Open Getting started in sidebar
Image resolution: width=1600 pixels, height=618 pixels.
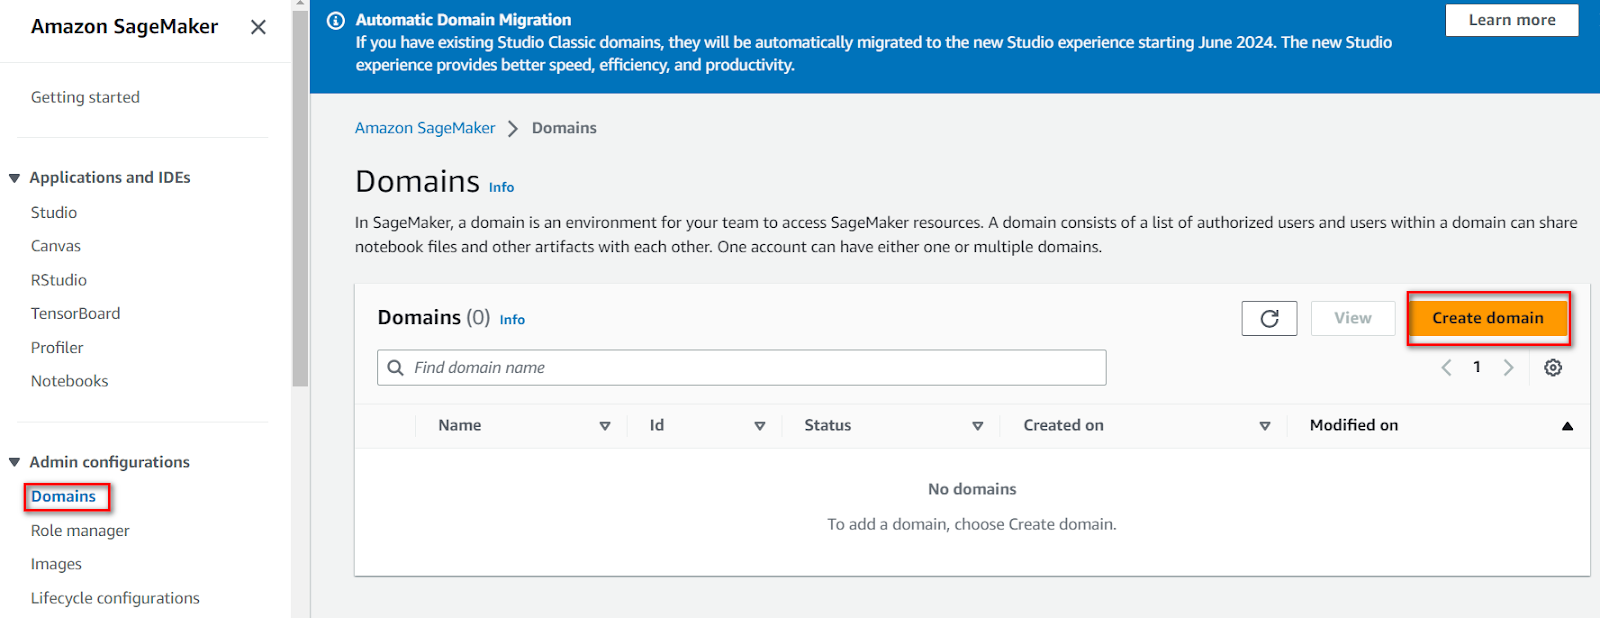pos(85,97)
